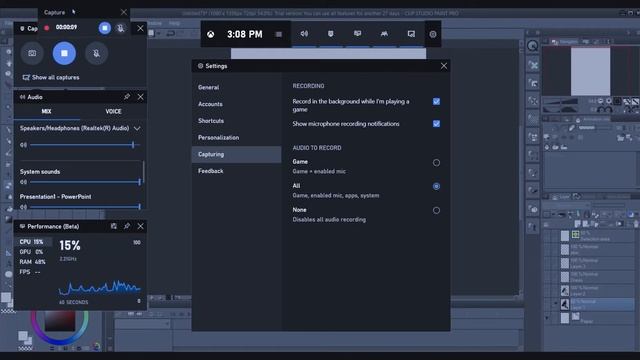Open the Gallery widget icon in Game Bar

(x=411, y=34)
